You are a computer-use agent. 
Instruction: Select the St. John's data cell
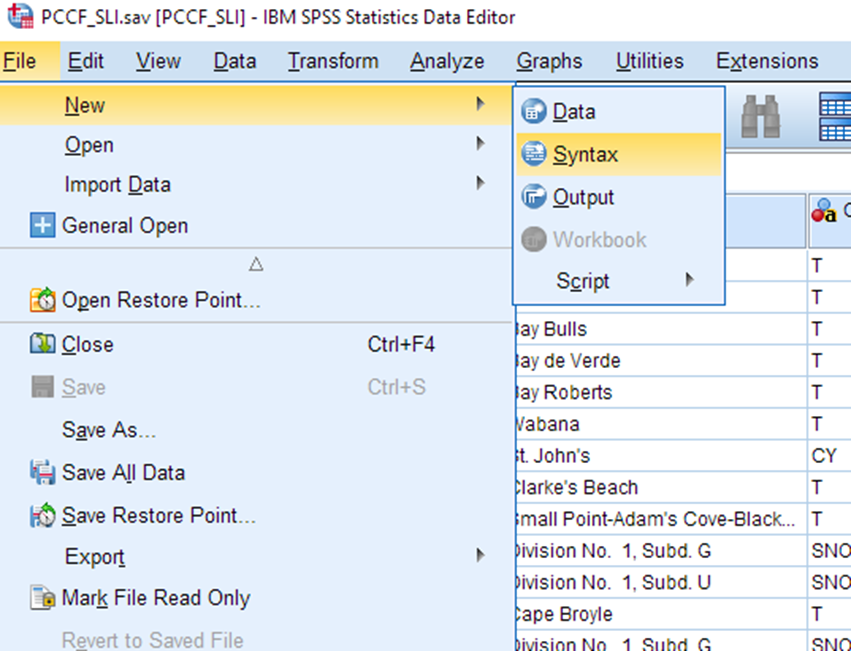click(650, 455)
